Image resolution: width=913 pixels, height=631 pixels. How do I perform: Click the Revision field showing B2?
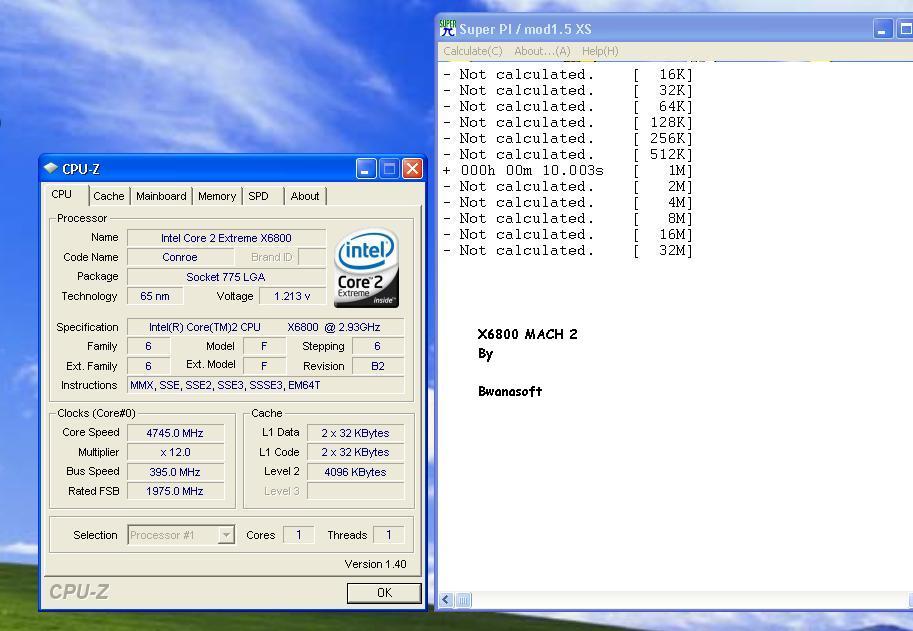(377, 366)
